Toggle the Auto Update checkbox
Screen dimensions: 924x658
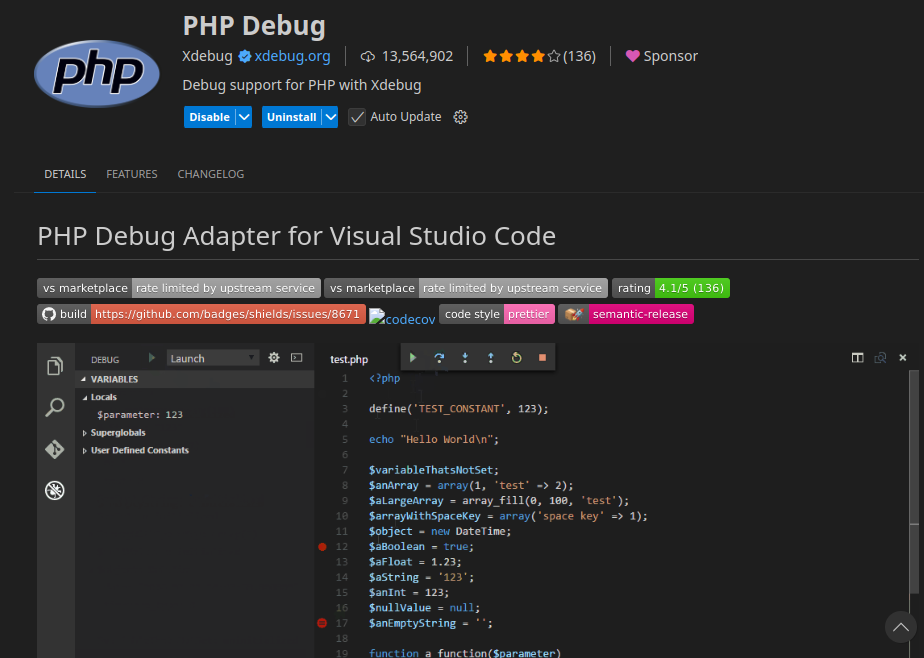click(357, 117)
